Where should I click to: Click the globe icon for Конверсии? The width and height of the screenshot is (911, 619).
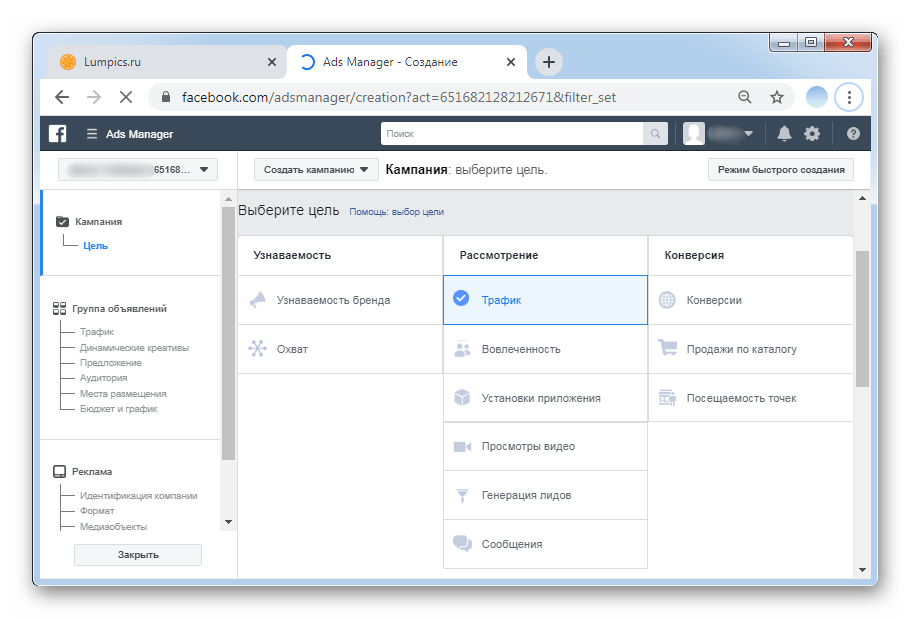[667, 300]
